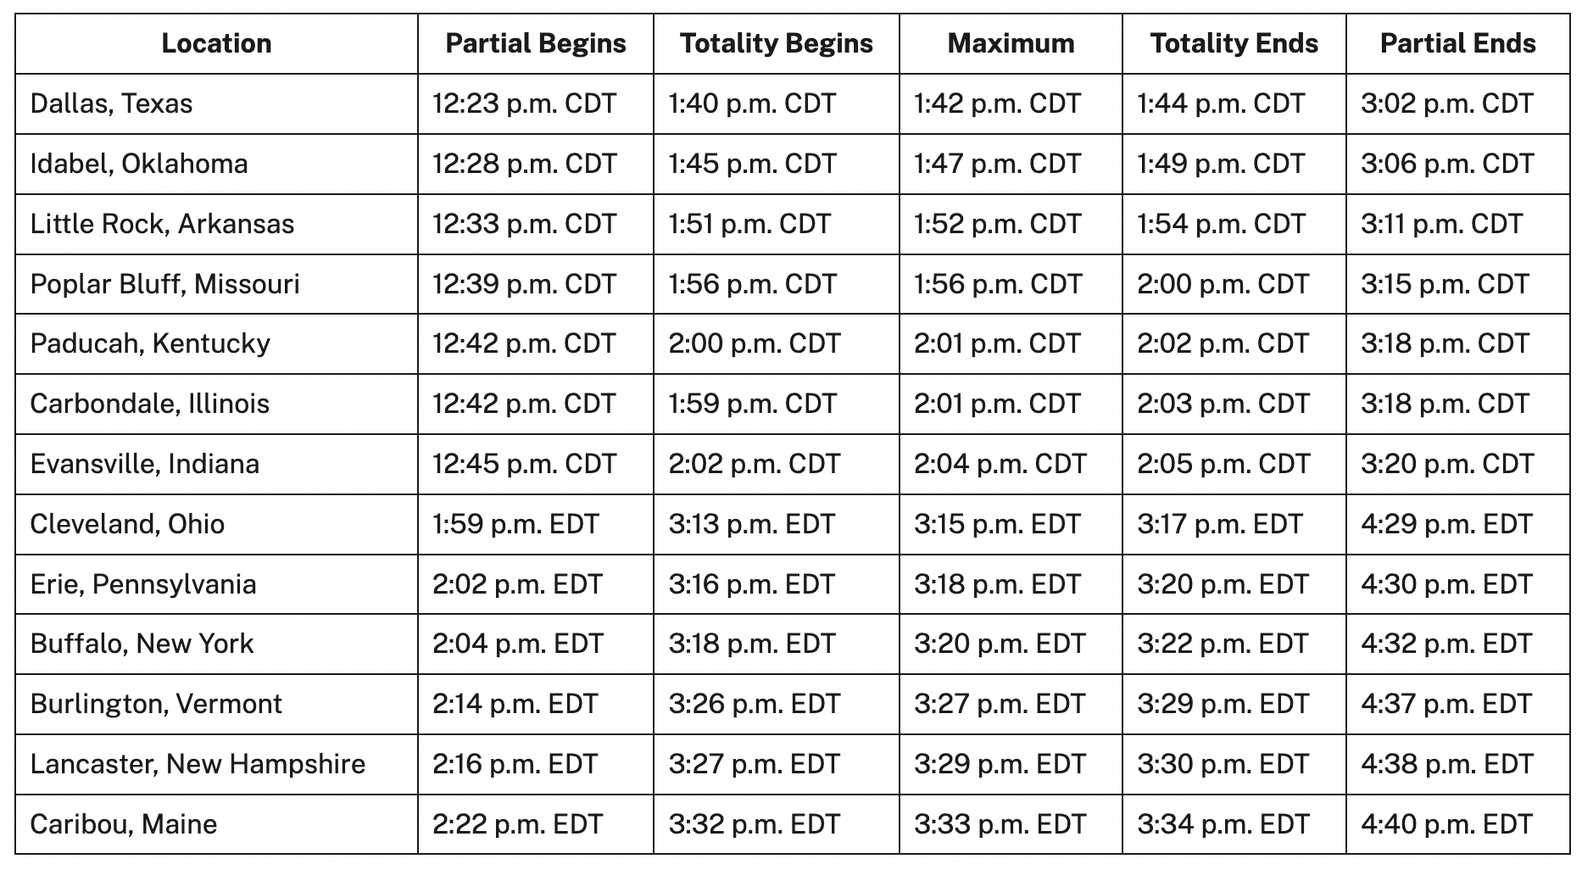Select Carbondale, Illinois row label

[x=216, y=404]
